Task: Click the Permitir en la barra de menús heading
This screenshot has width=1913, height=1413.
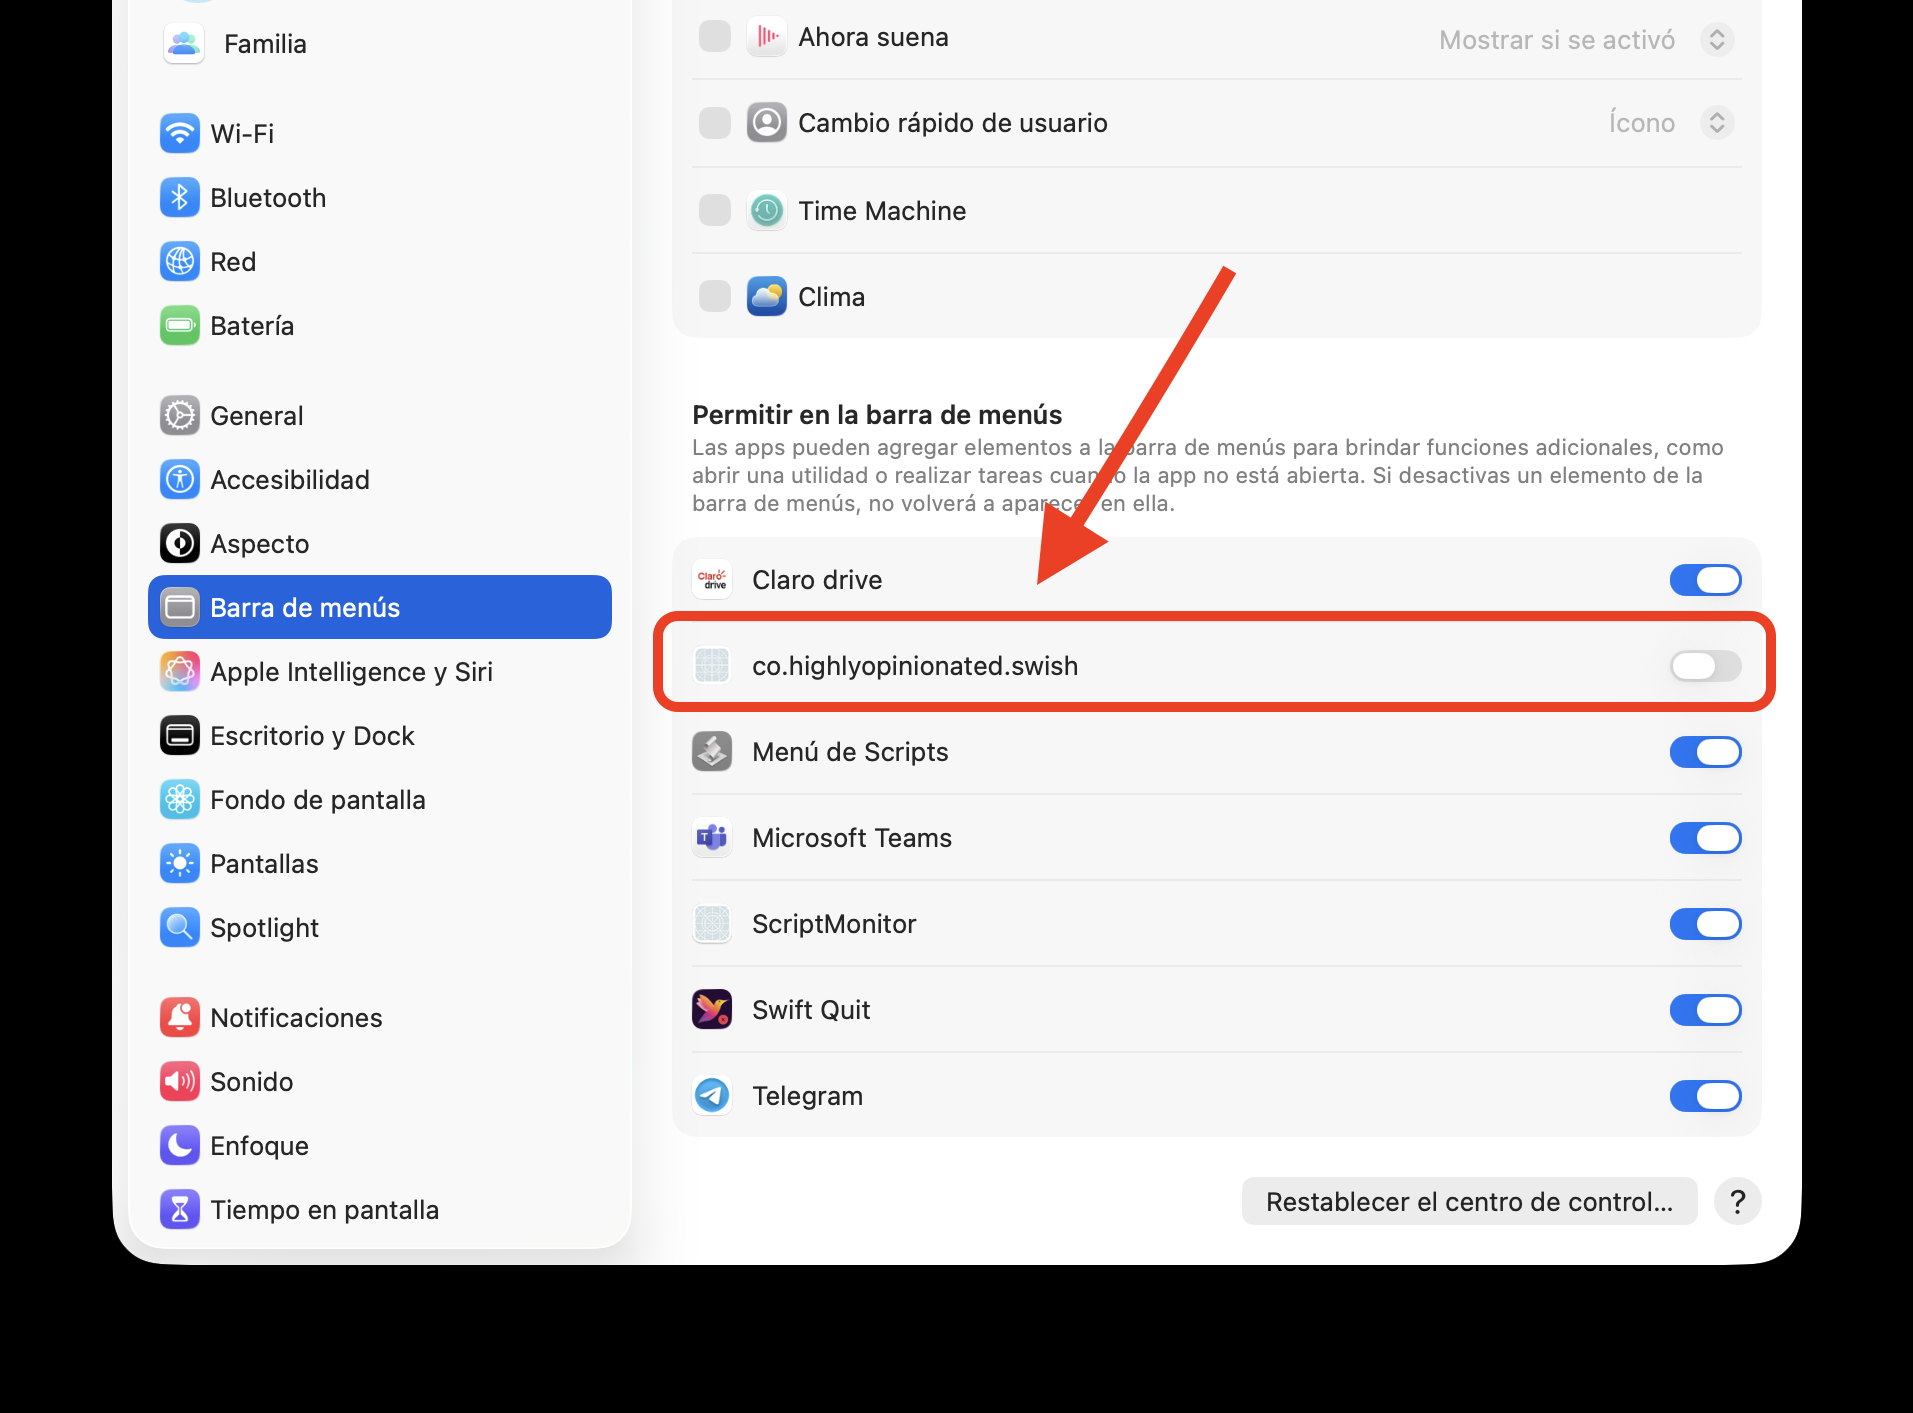Action: tap(877, 415)
